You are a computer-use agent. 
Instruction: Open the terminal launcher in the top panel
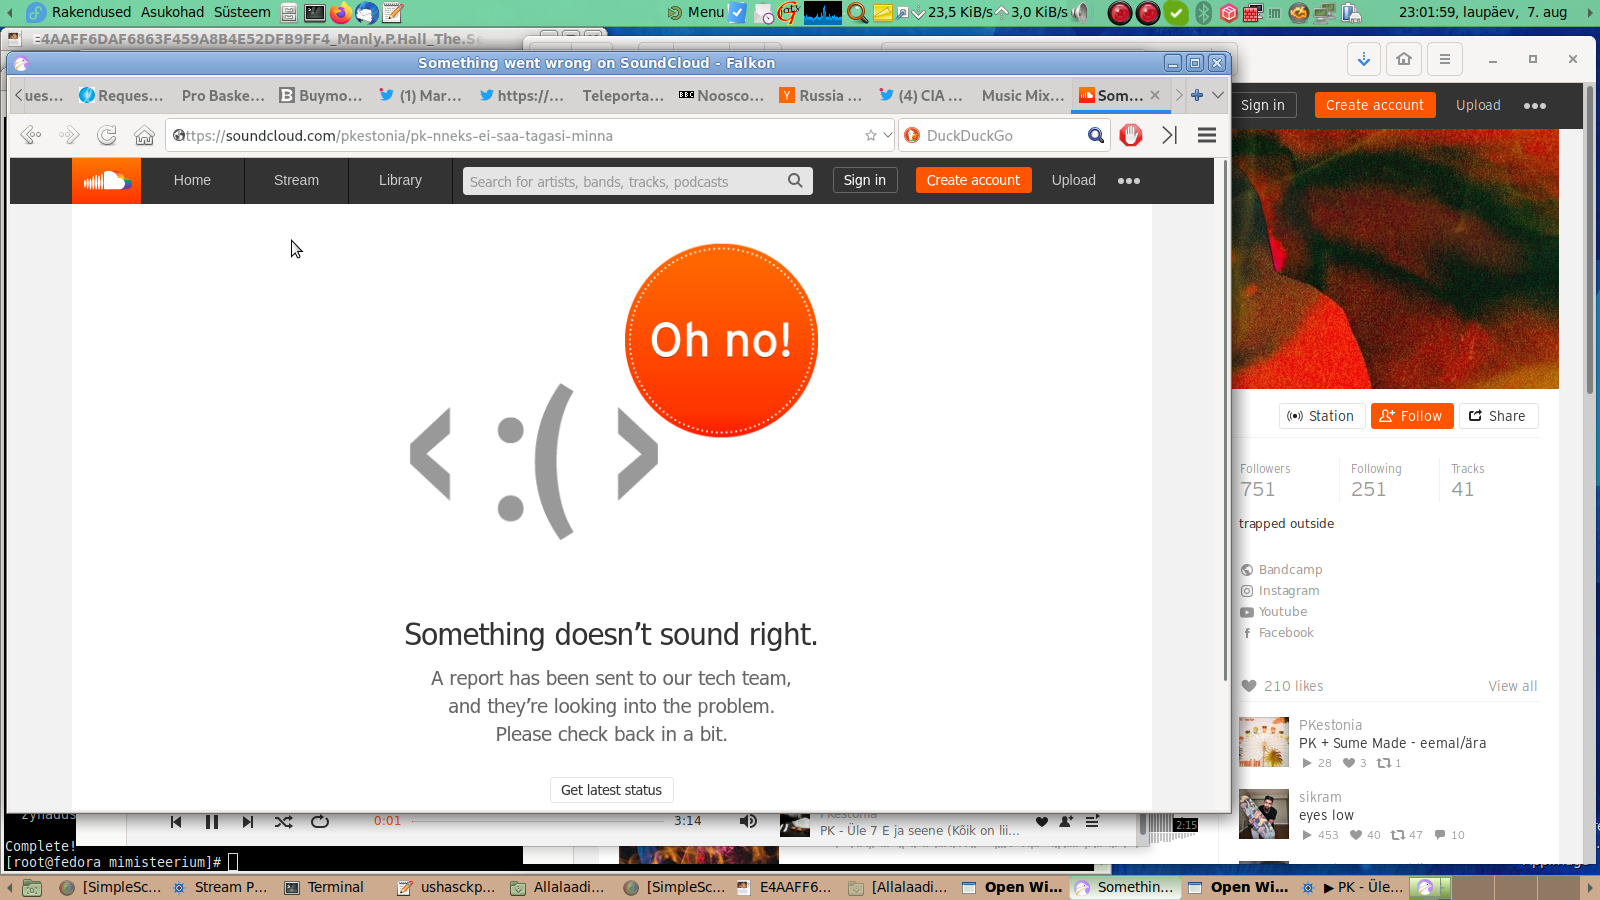315,13
